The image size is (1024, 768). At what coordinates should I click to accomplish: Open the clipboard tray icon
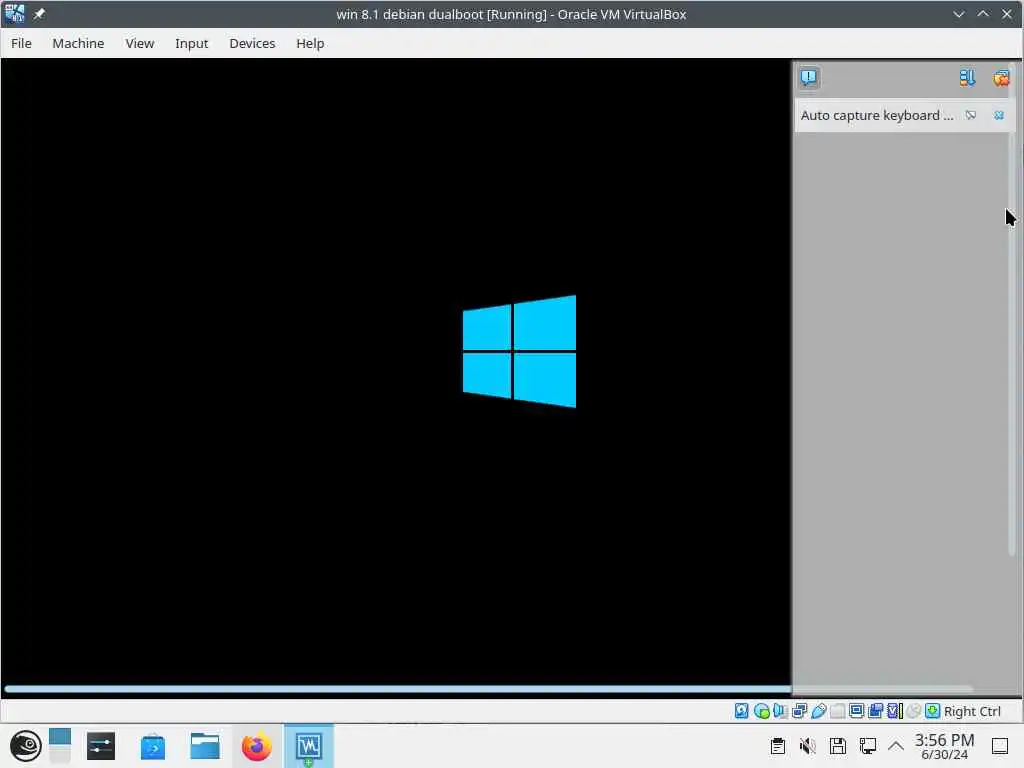tap(777, 746)
